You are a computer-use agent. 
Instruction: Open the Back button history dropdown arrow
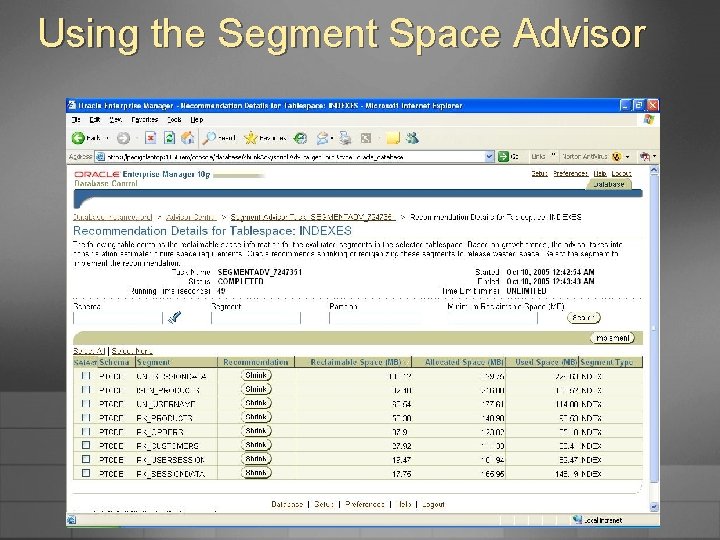coord(107,138)
